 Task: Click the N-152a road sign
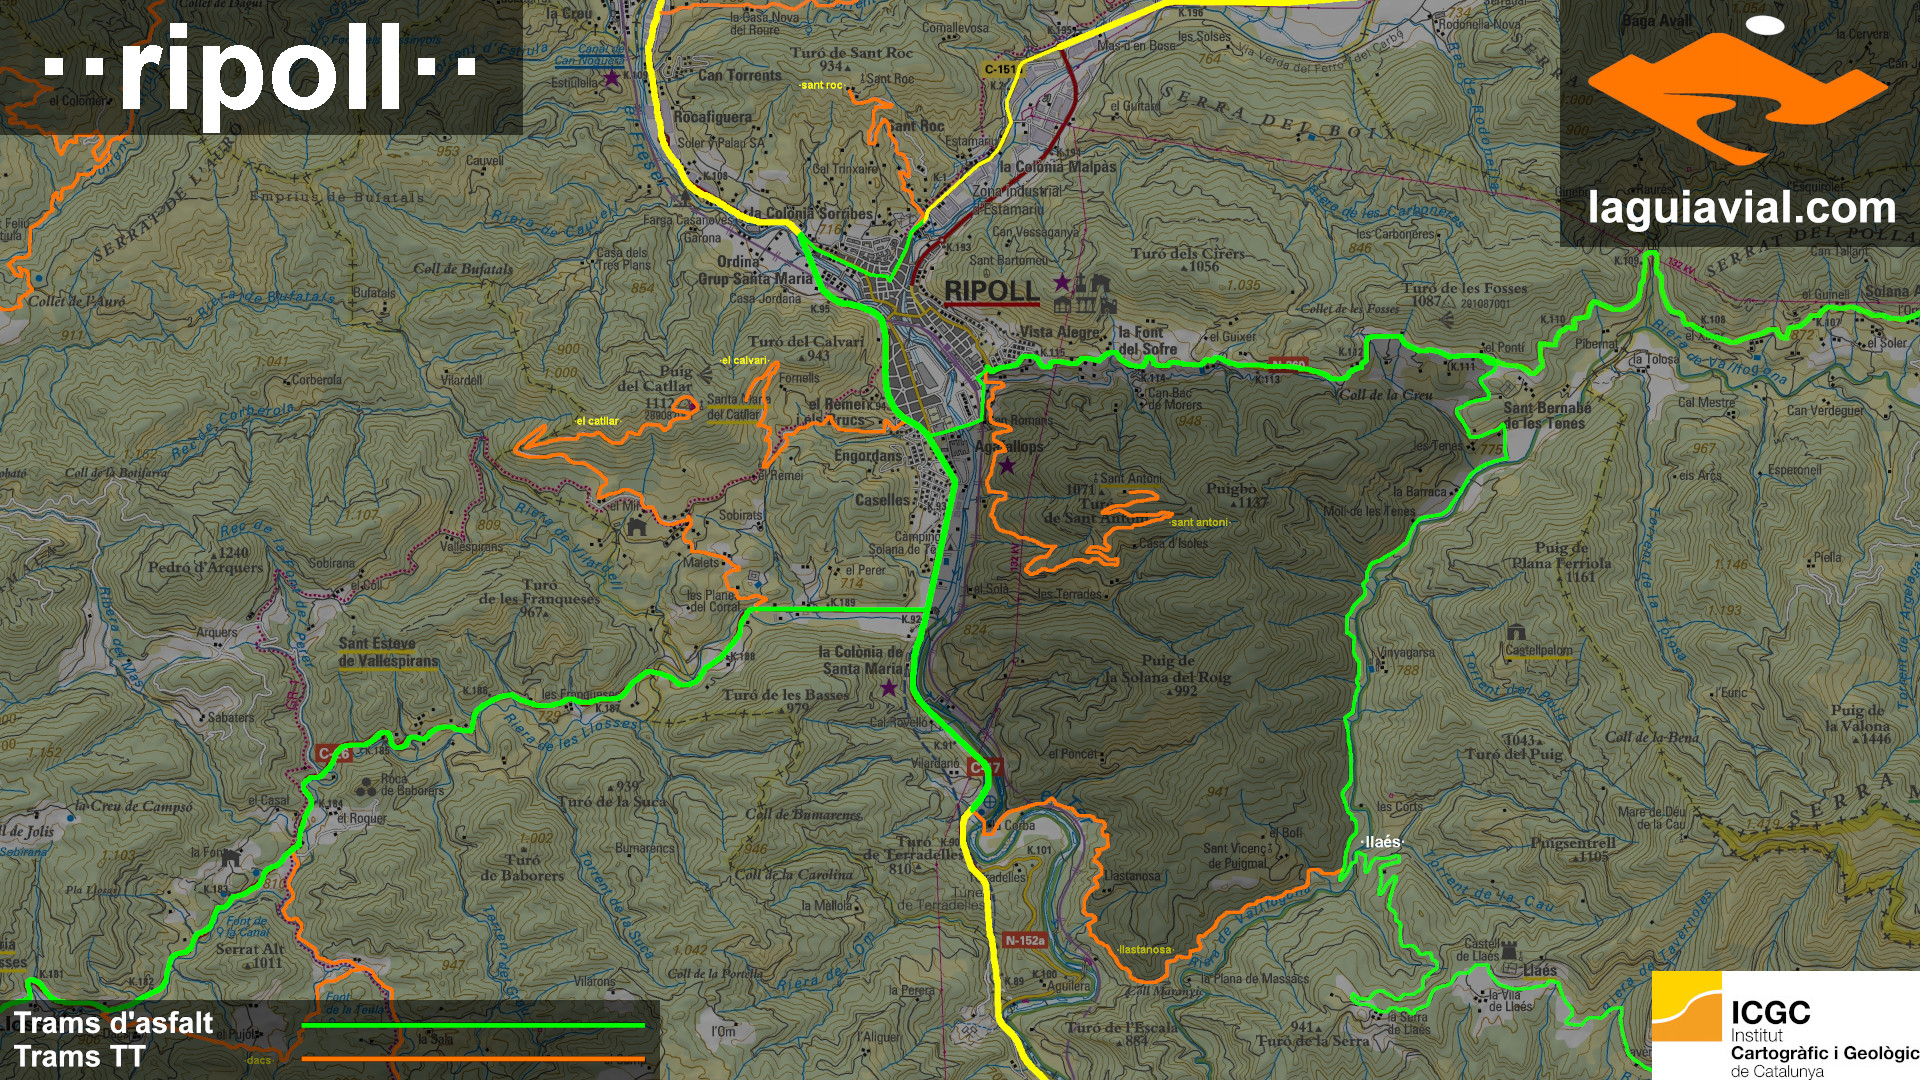[x=1024, y=940]
